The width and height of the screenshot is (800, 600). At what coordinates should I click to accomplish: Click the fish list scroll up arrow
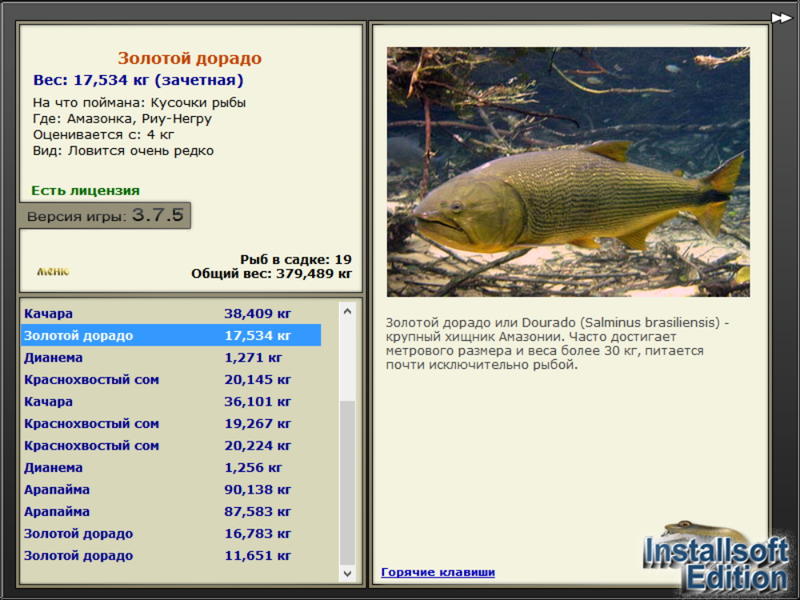tap(347, 311)
